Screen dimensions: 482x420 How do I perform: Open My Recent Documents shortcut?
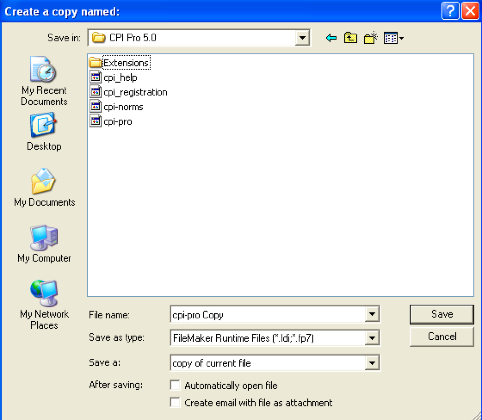44,81
